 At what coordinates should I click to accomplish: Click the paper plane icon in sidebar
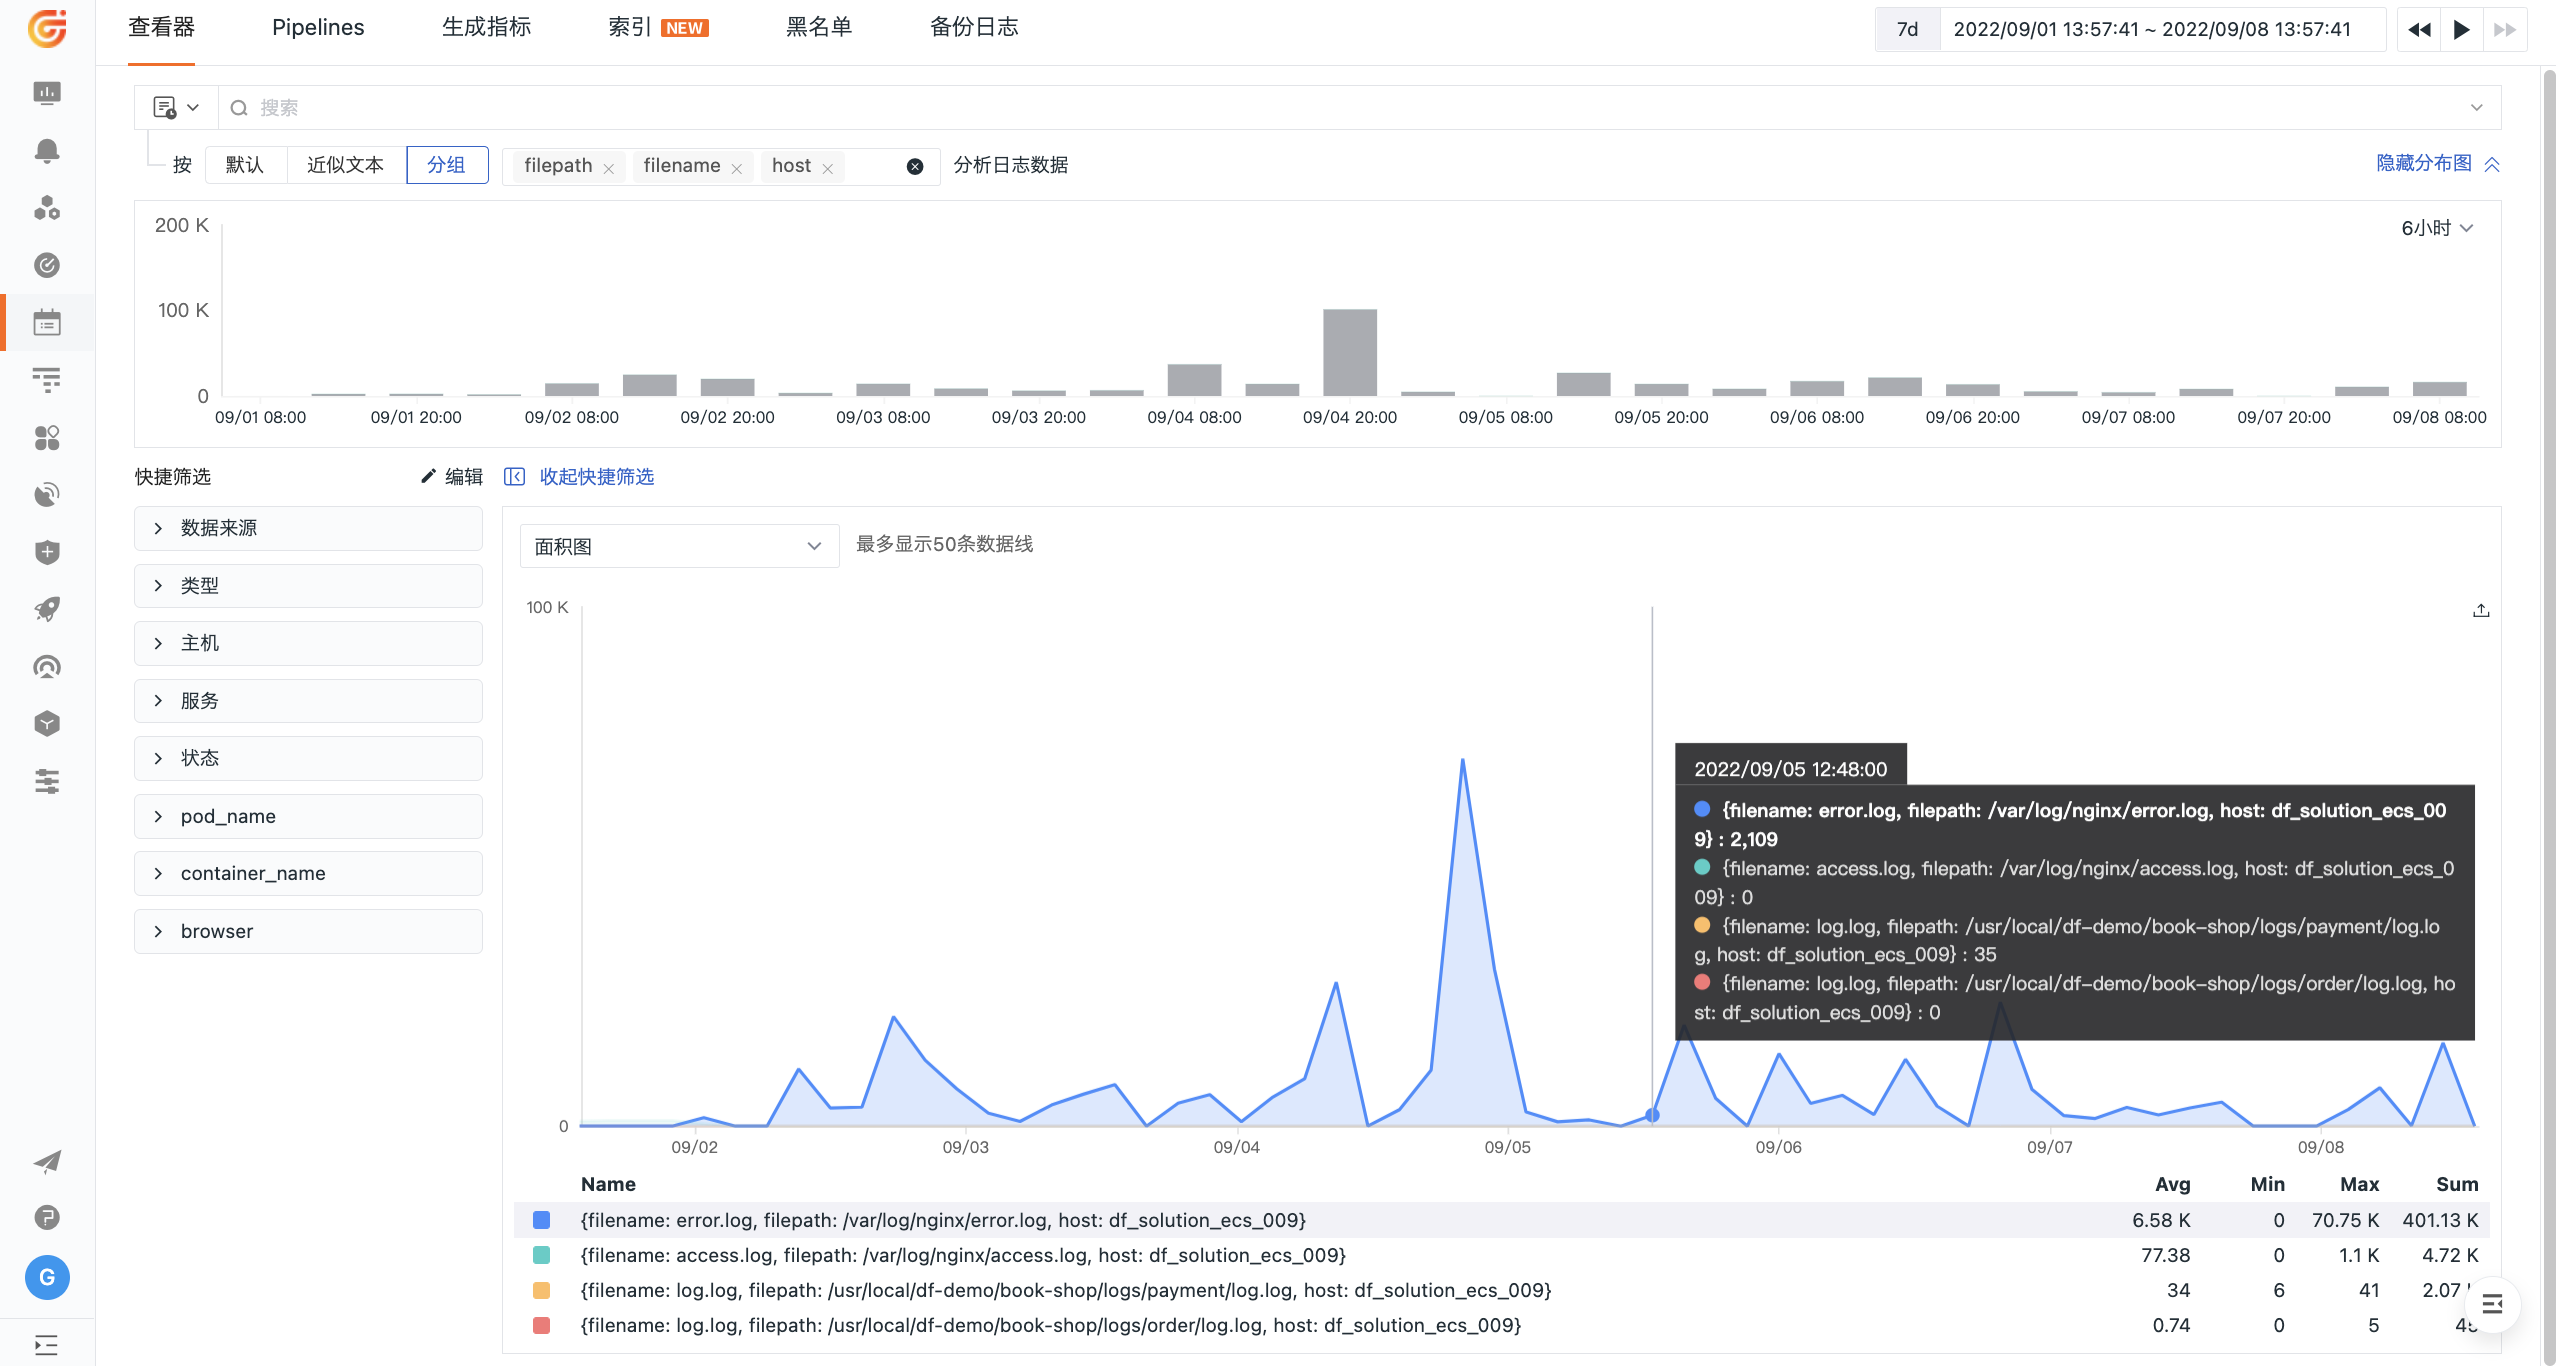point(47,1161)
